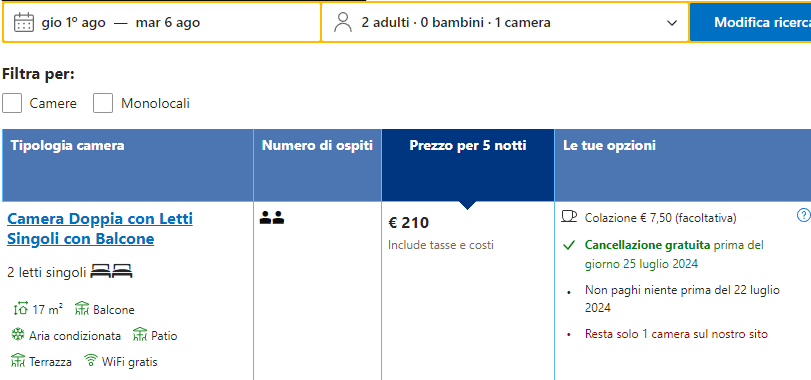Click the breakfast cup icon
The height and width of the screenshot is (380, 811).
tap(569, 216)
